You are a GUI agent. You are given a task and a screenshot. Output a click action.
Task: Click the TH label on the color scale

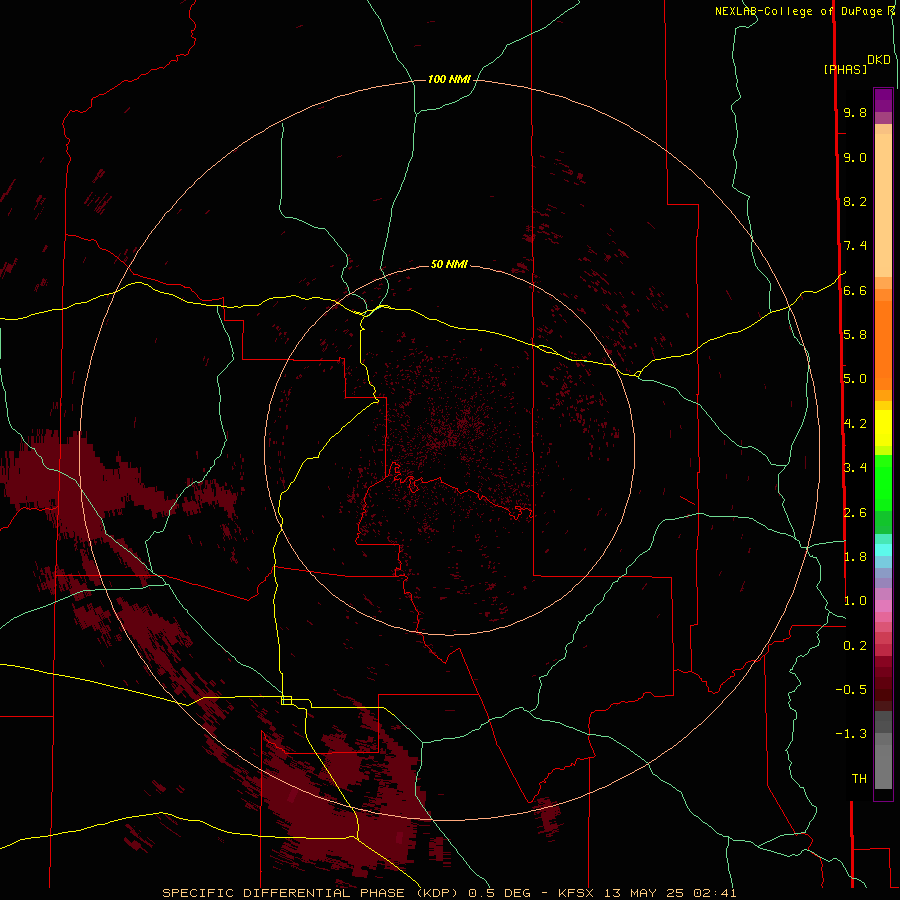click(859, 779)
